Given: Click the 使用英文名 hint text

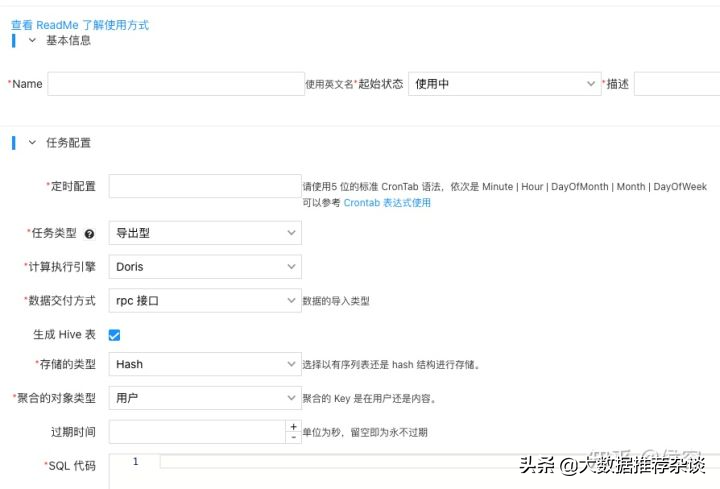Looking at the screenshot, I should [x=329, y=84].
